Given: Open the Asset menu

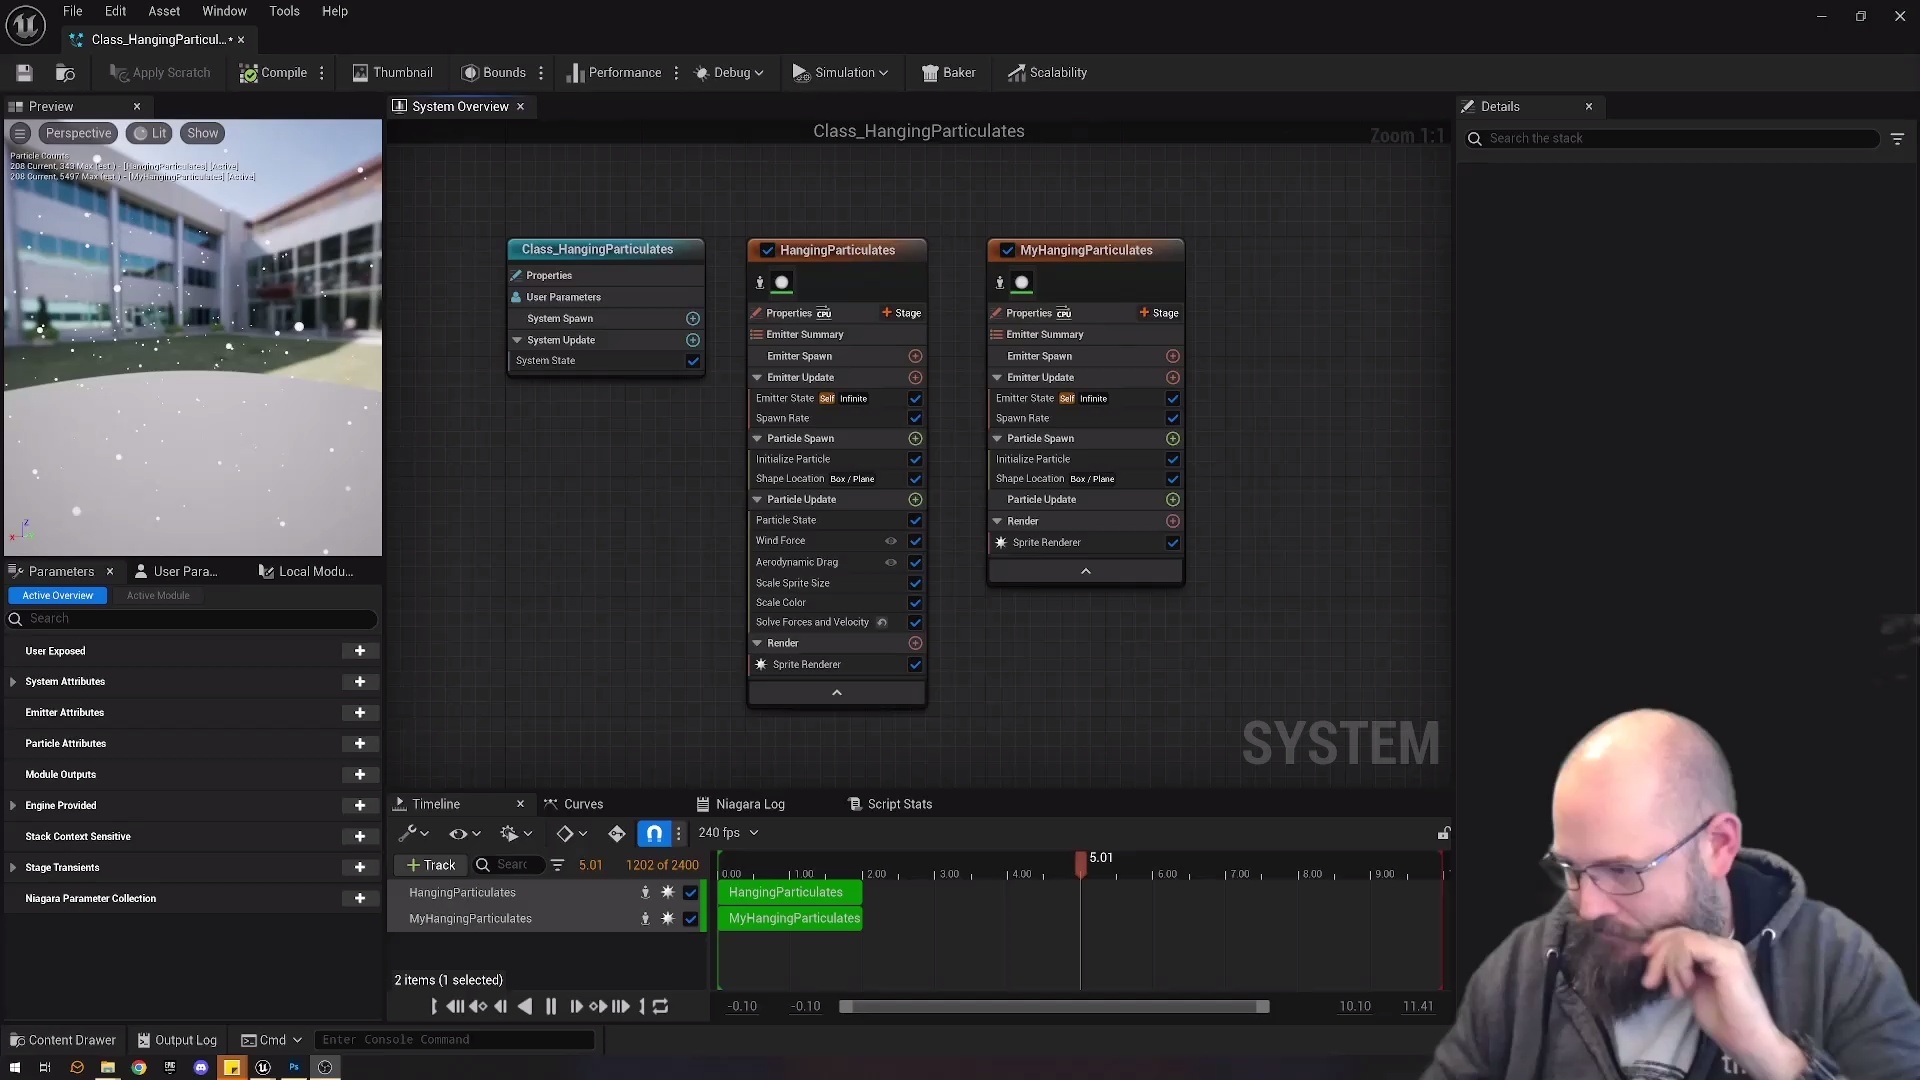Looking at the screenshot, I should coord(164,11).
